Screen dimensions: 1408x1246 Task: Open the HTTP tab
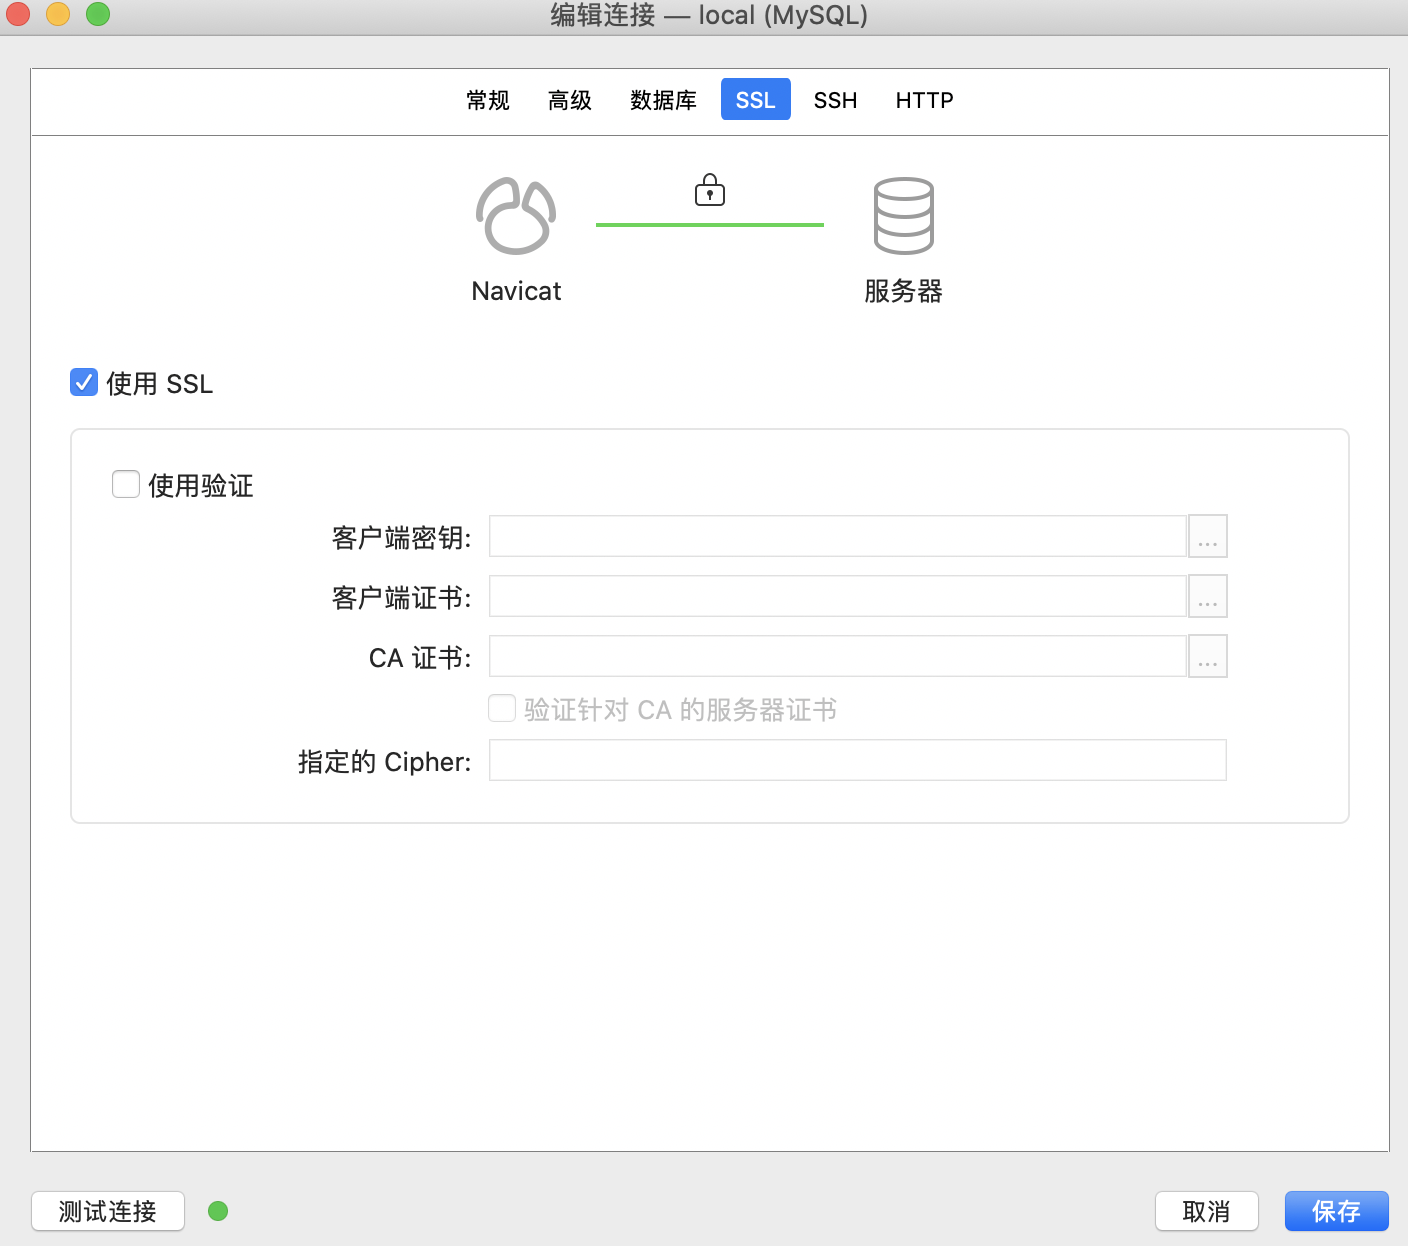click(x=925, y=100)
